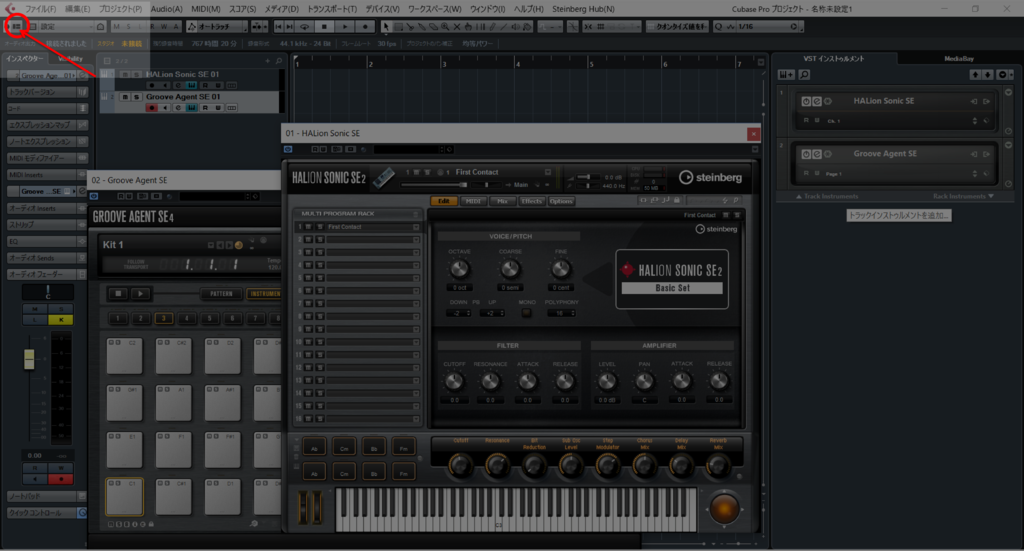This screenshot has height=551, width=1024.
Task: Collapse Track Instruments section
Action: pos(827,197)
